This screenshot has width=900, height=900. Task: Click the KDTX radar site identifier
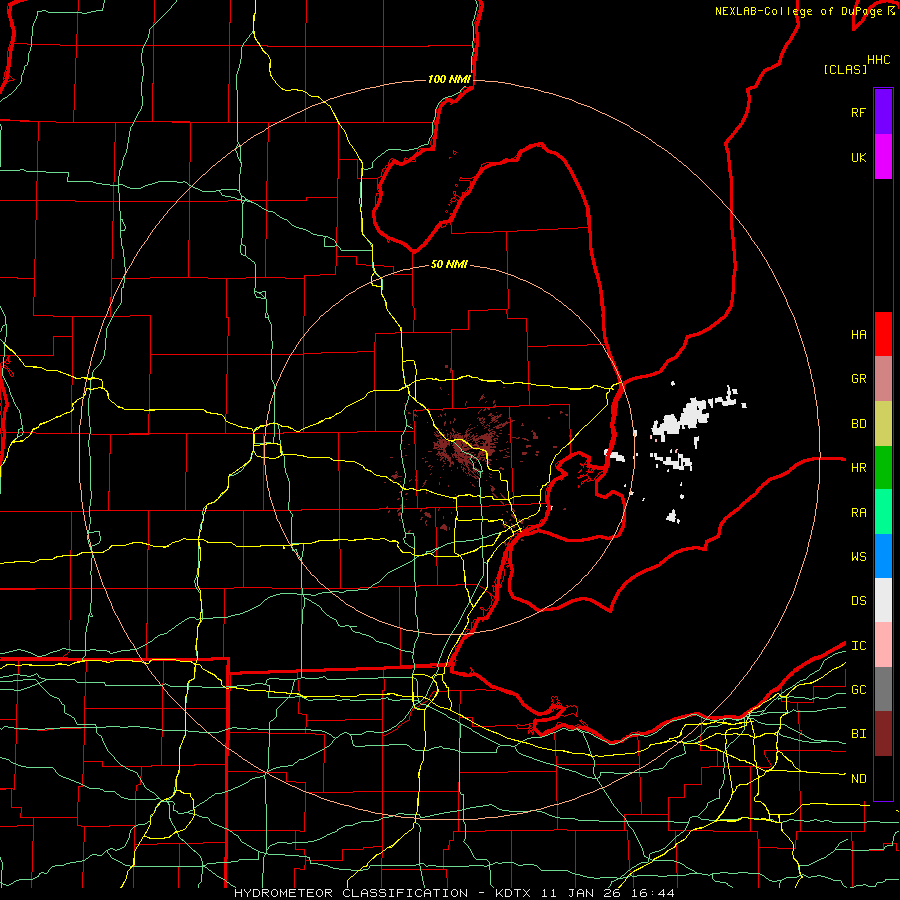coord(514,893)
